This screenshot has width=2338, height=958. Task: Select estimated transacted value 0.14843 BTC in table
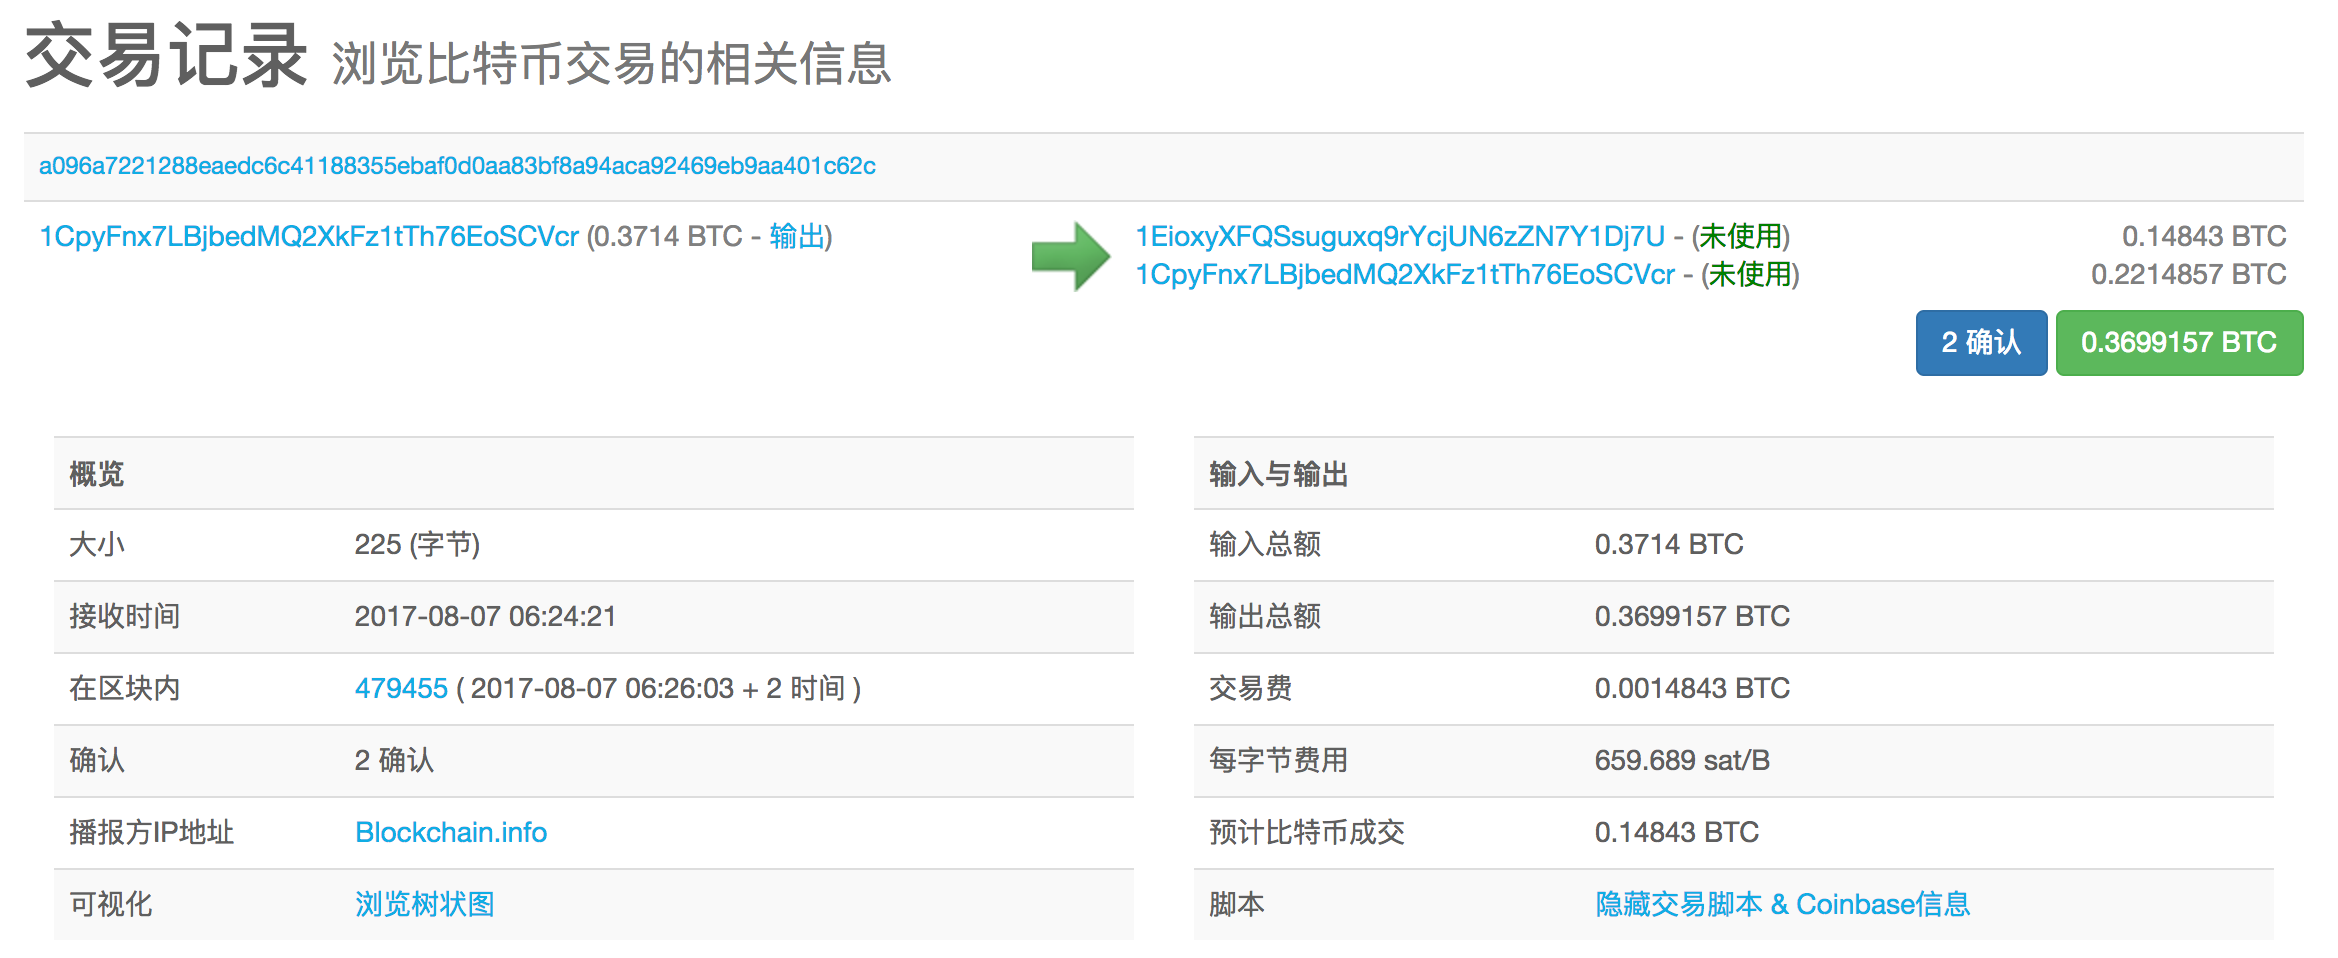tap(1676, 833)
